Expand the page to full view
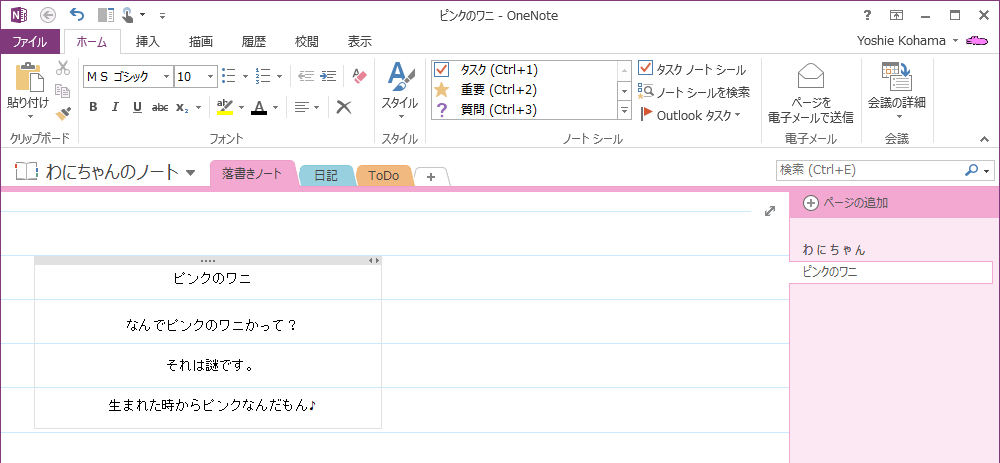The image size is (1000, 463). point(770,211)
